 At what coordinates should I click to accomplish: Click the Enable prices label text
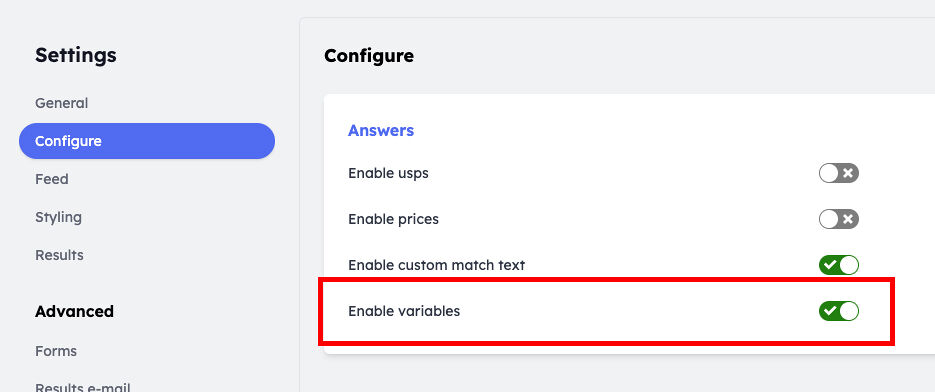point(394,219)
